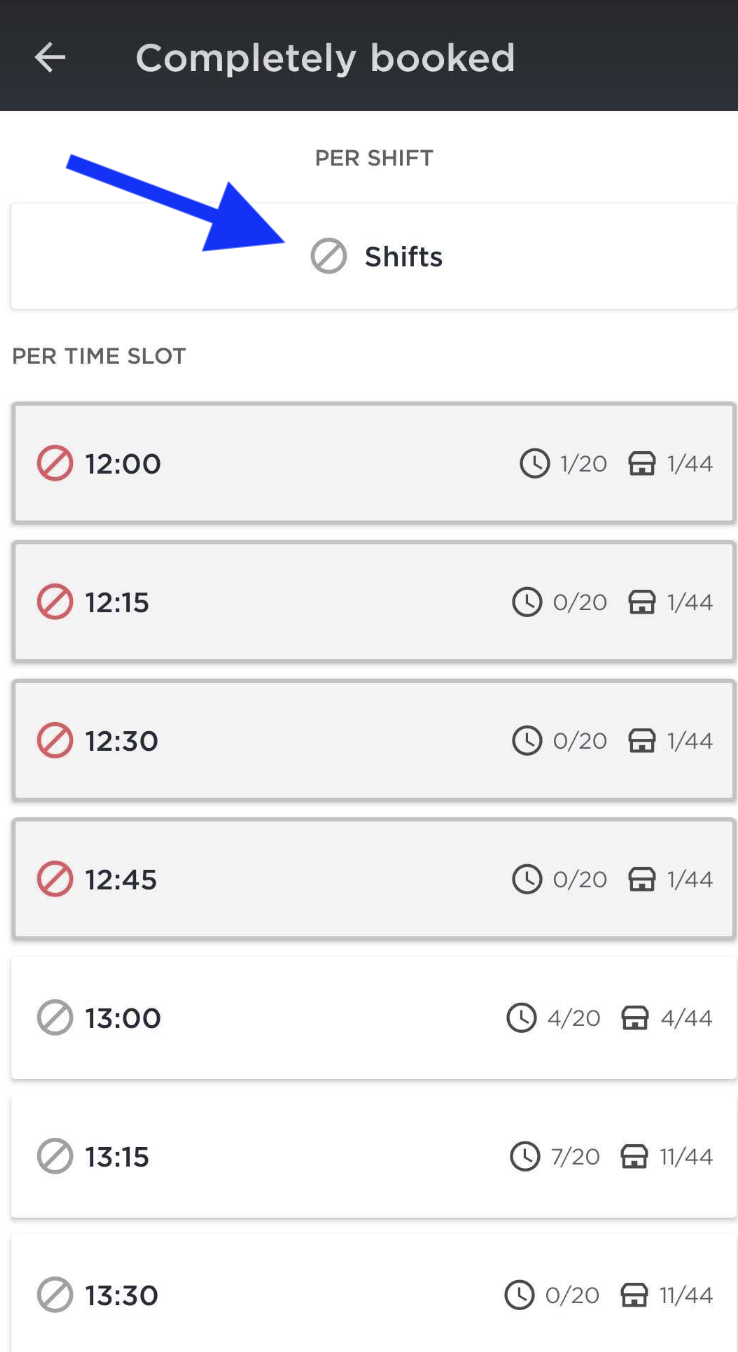This screenshot has height=1352, width=738.
Task: Unblock the 12:00 time slot icon
Action: [x=55, y=464]
